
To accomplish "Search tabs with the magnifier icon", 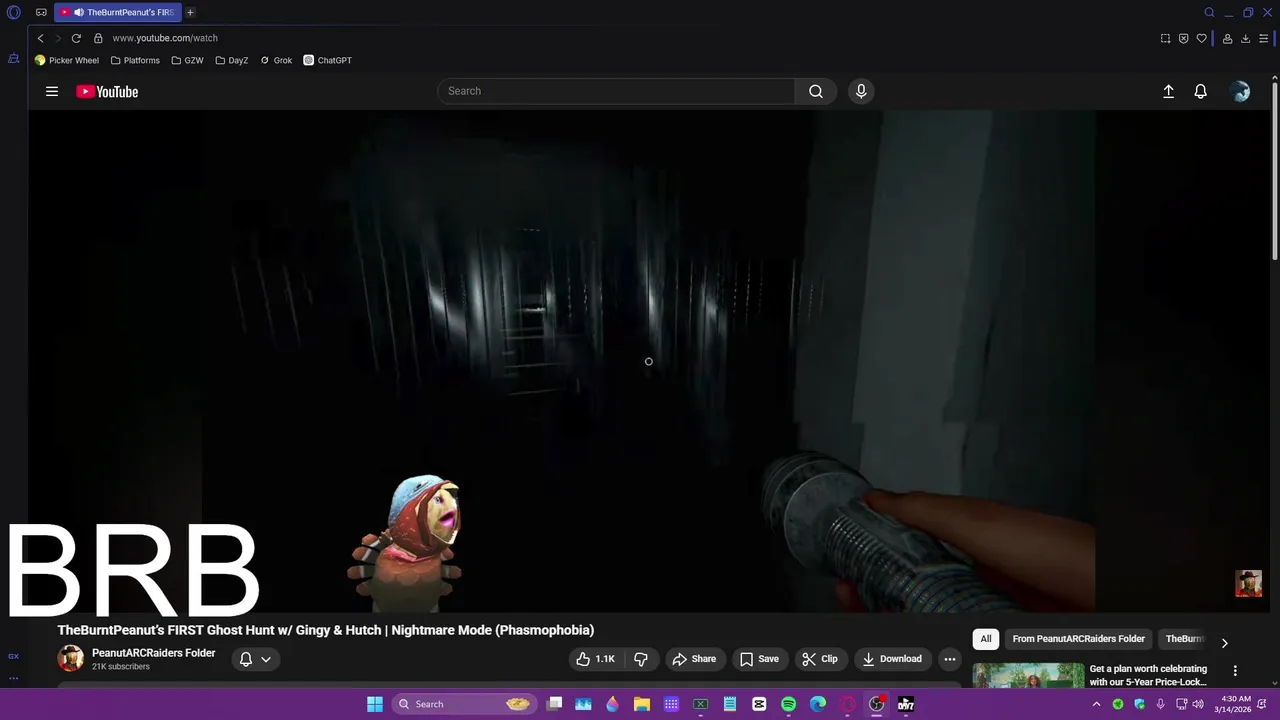I will point(1209,13).
